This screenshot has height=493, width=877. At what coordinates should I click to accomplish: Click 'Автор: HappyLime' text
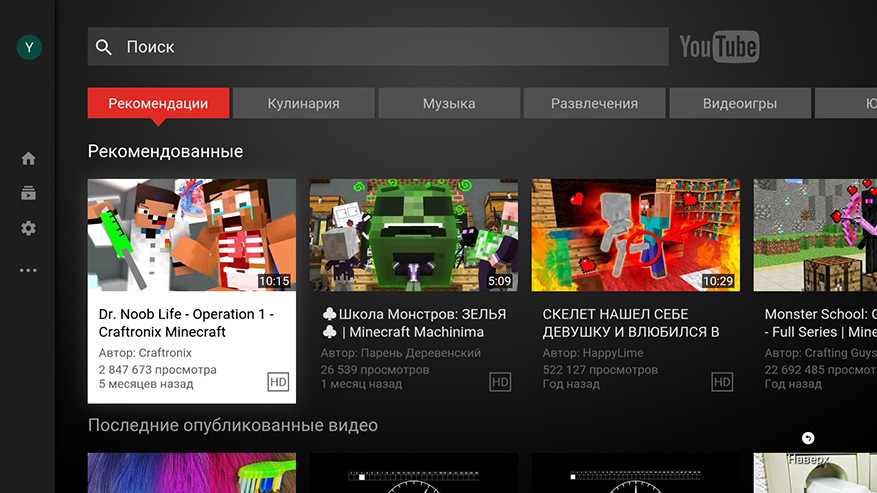coord(593,353)
